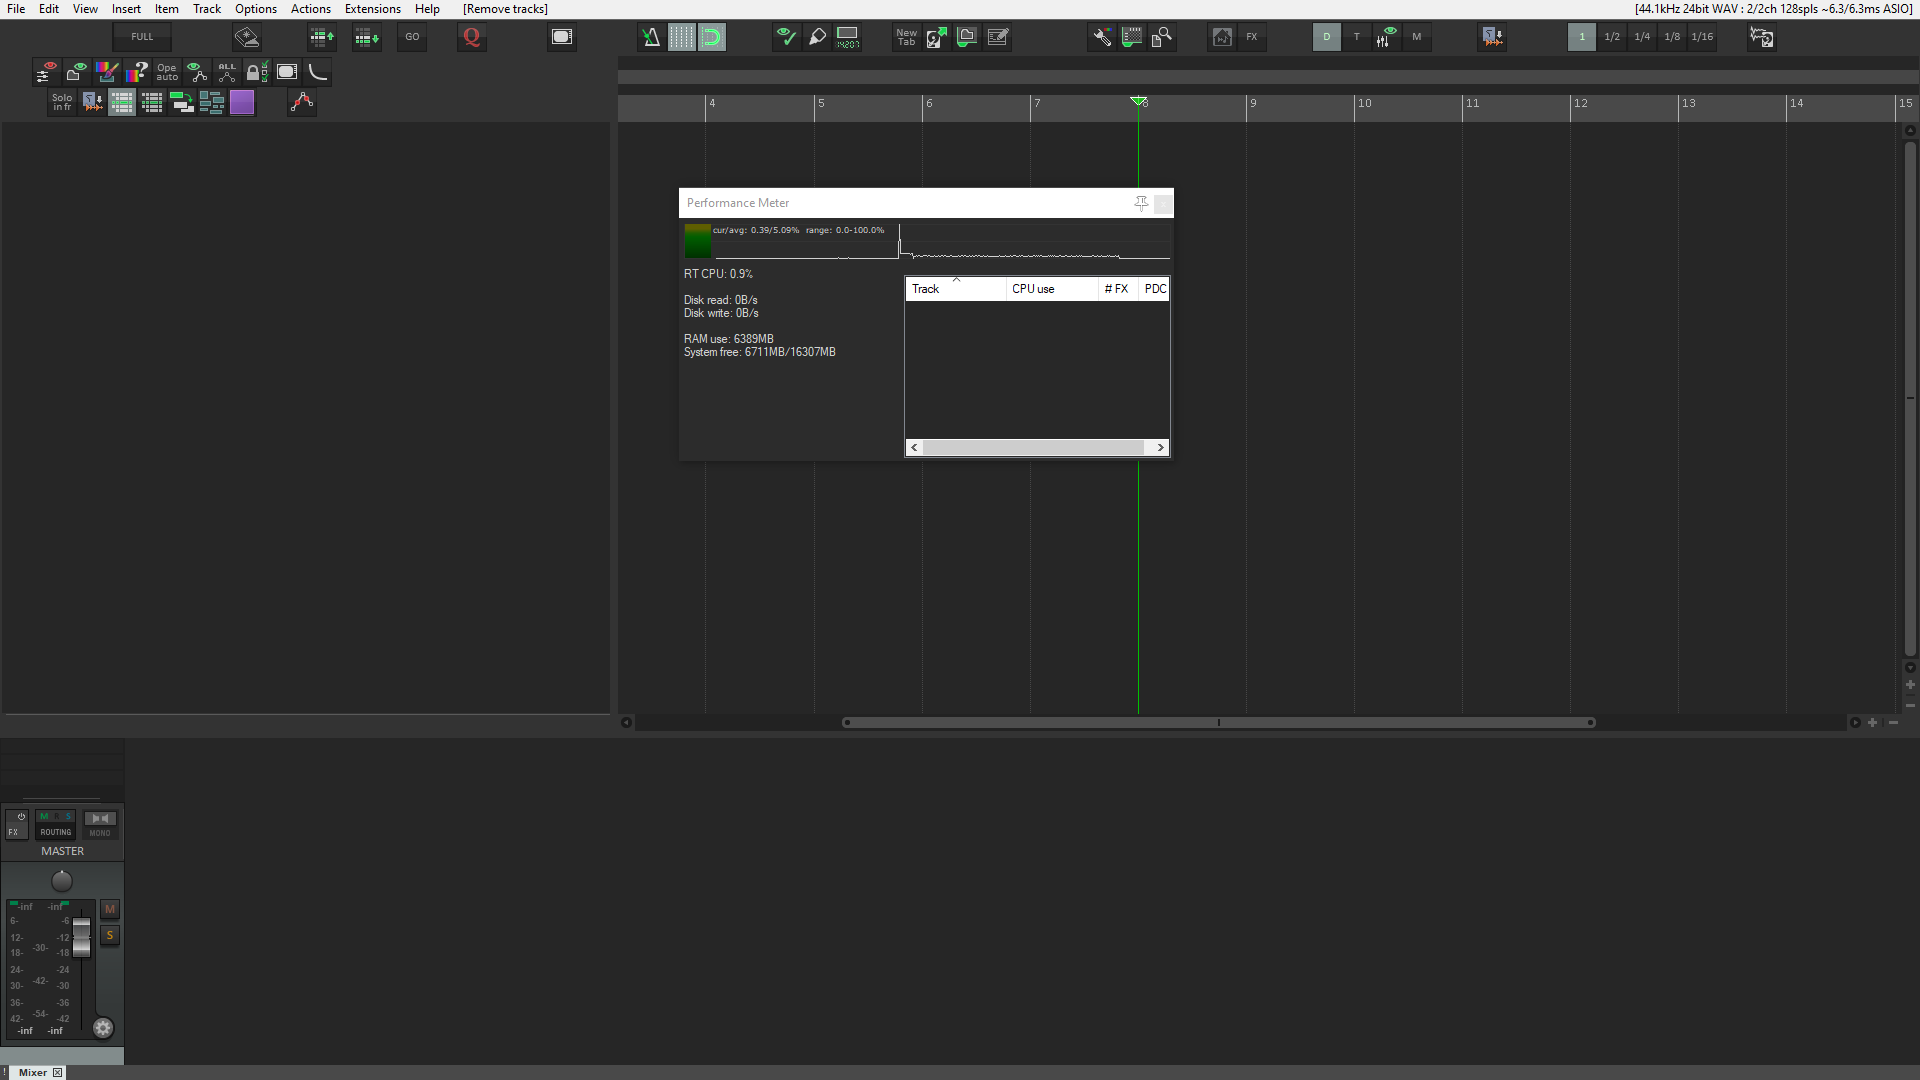The image size is (1920, 1080).
Task: Toggle snap magnet button
Action: coord(712,38)
